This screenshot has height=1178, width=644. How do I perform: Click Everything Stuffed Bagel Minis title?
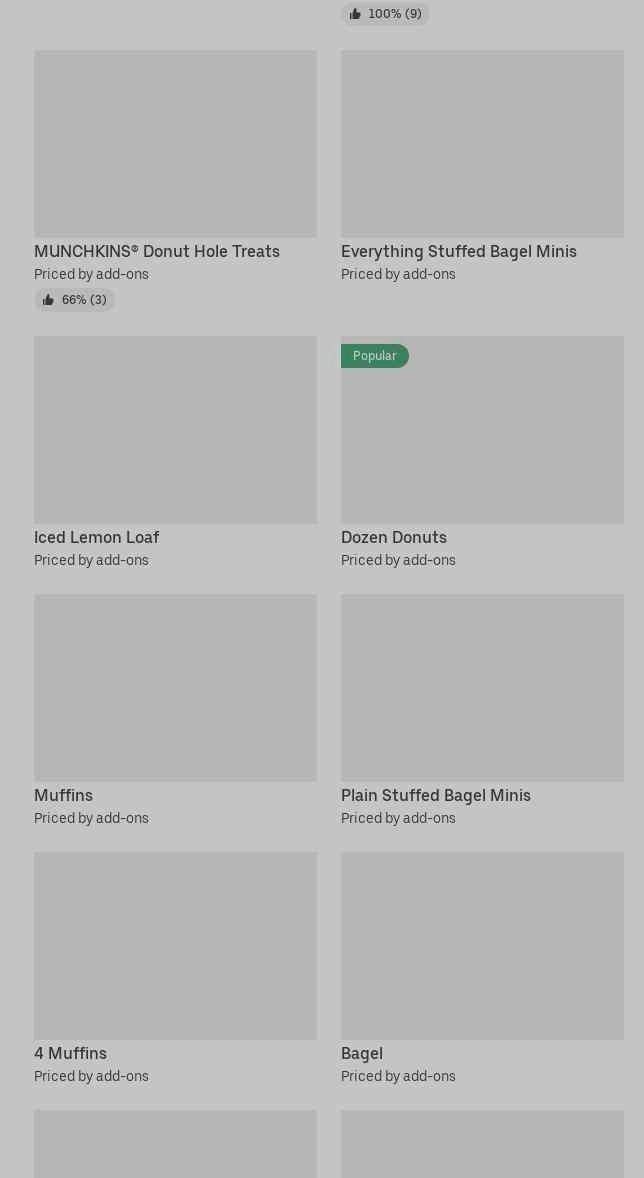pos(459,252)
